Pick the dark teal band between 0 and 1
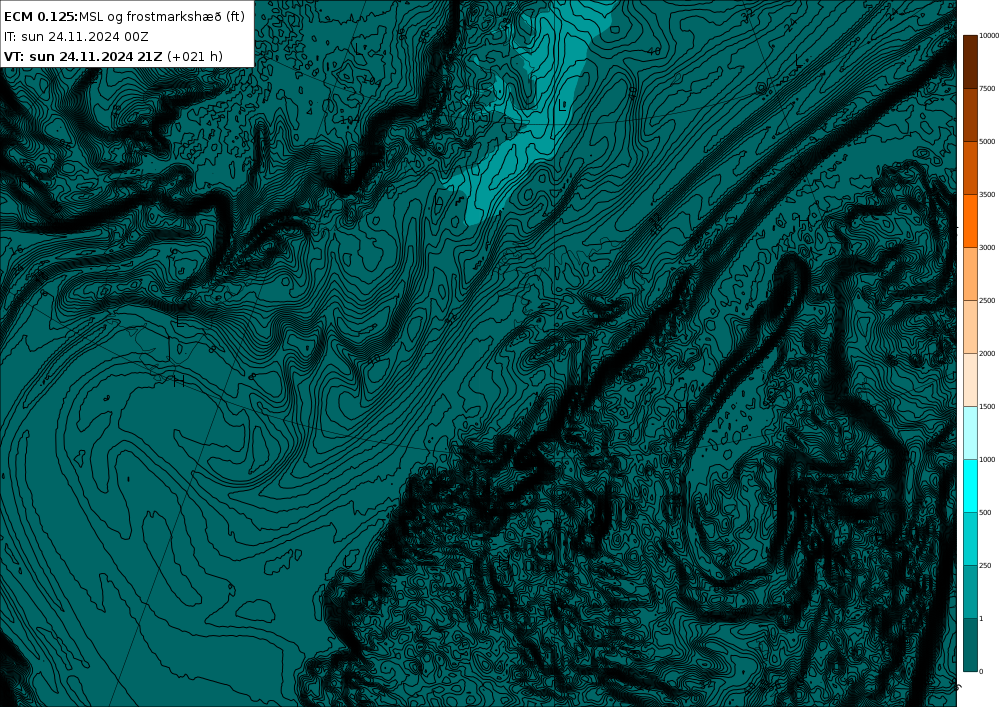Image resolution: width=1000 pixels, height=707 pixels. [970, 645]
